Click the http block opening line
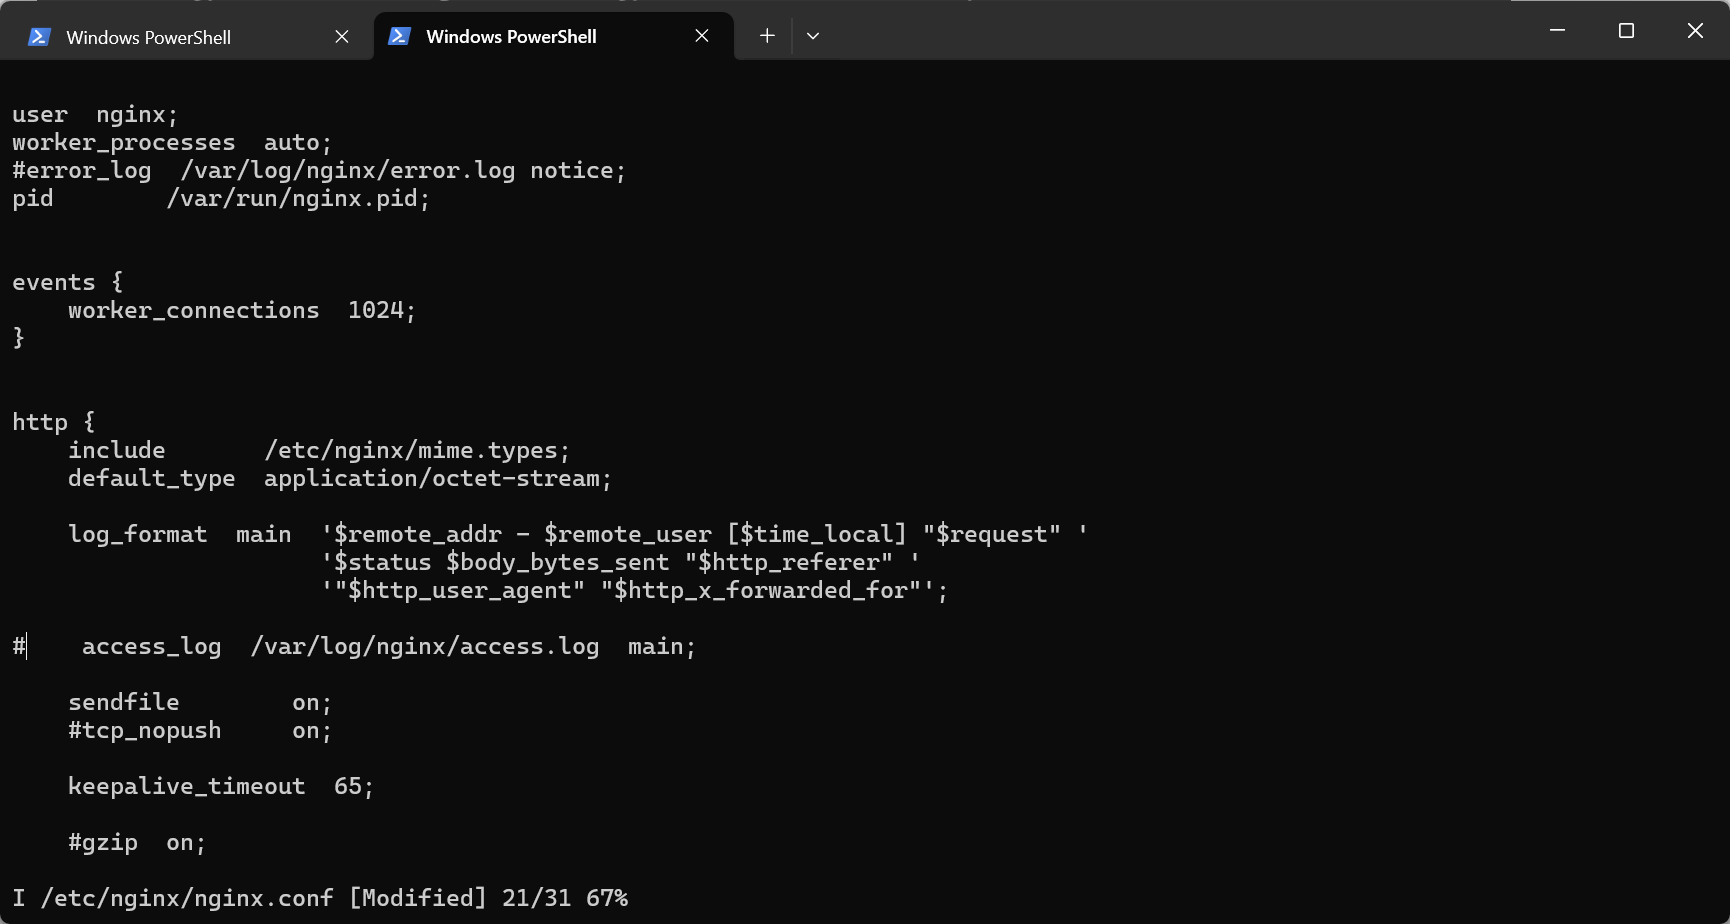The image size is (1730, 924). [x=52, y=421]
